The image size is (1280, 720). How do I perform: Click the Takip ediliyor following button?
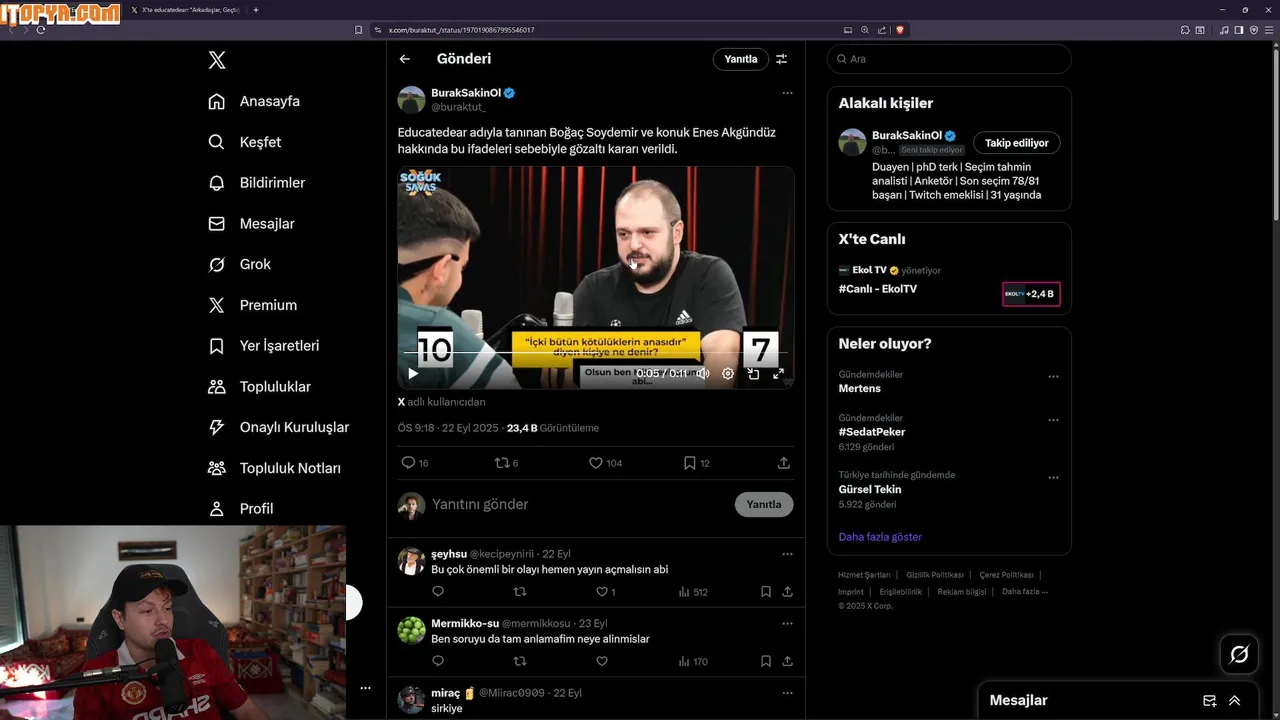pyautogui.click(x=1017, y=143)
